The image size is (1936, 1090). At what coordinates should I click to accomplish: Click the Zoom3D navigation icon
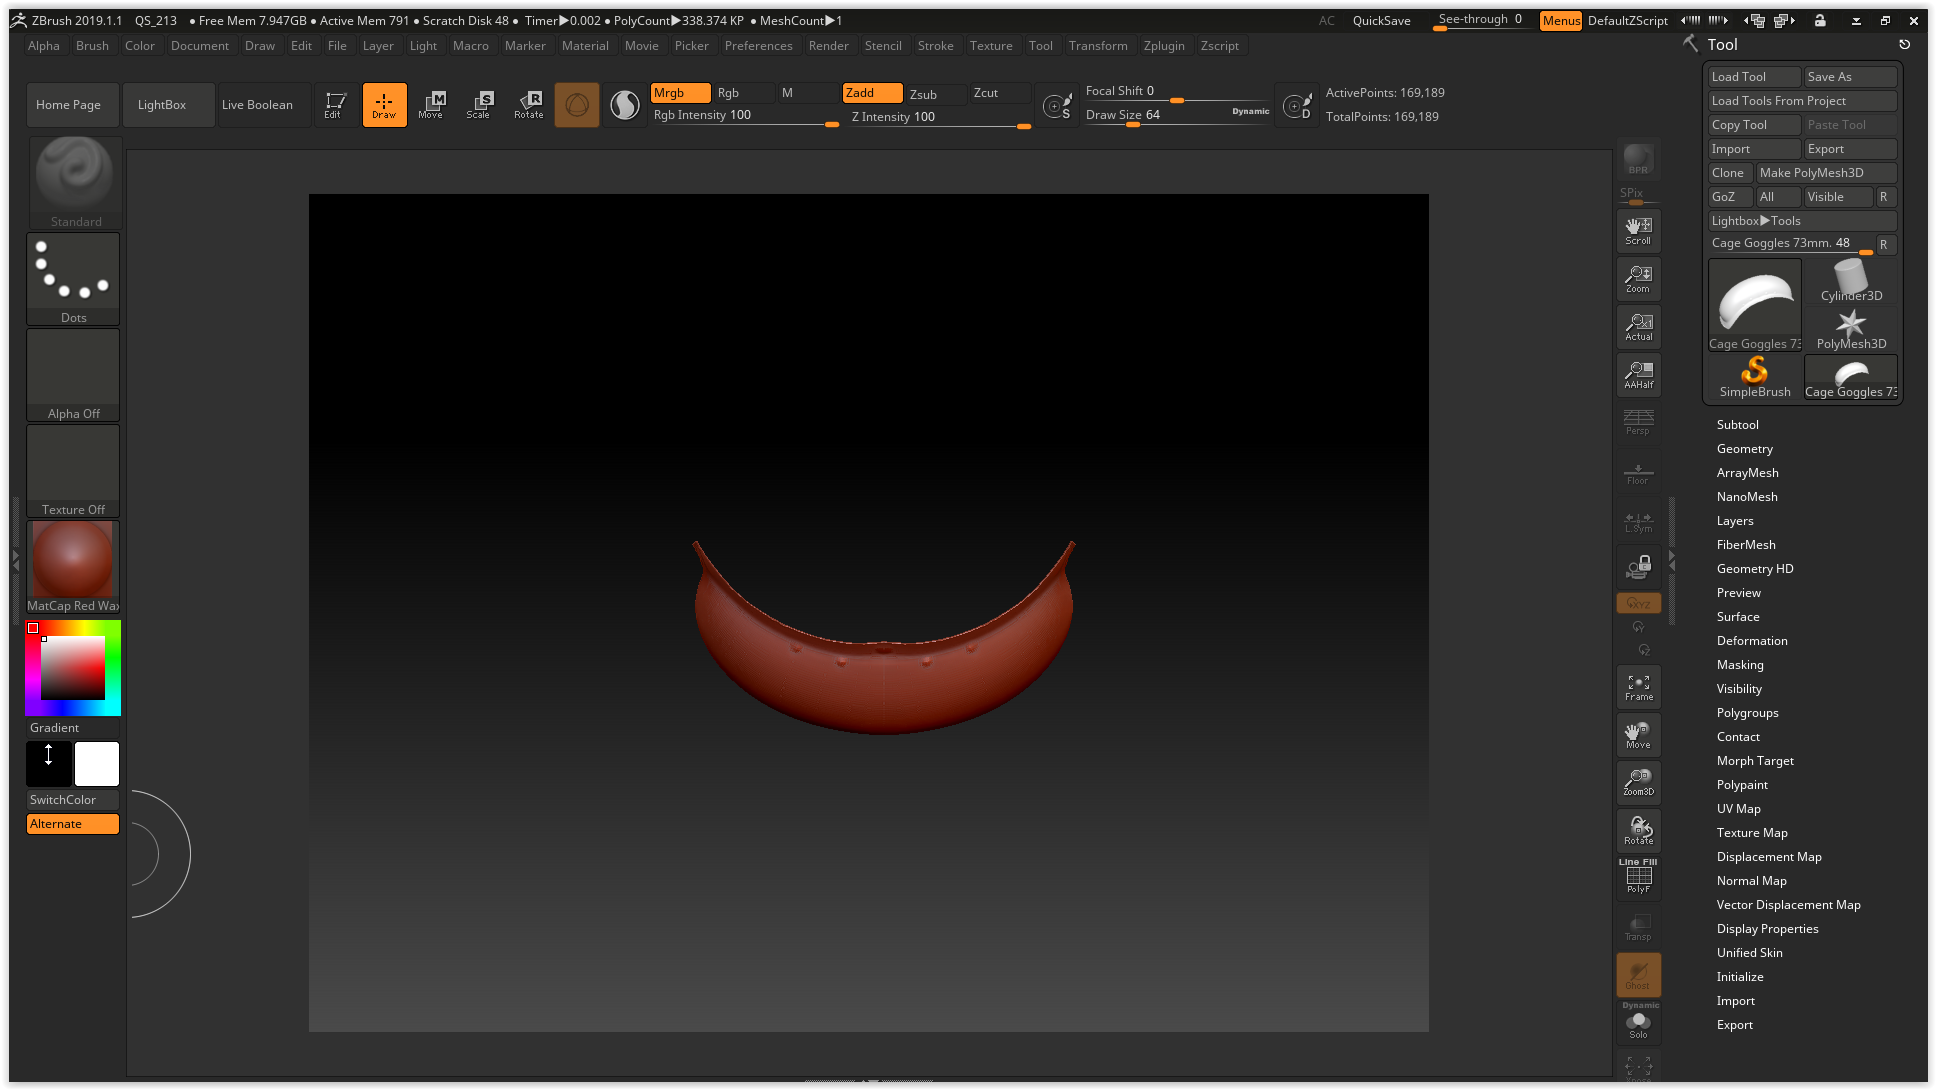pos(1638,782)
